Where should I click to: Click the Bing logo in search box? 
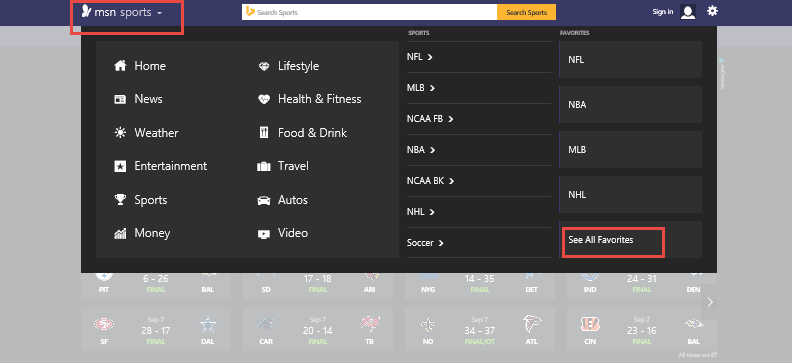250,12
